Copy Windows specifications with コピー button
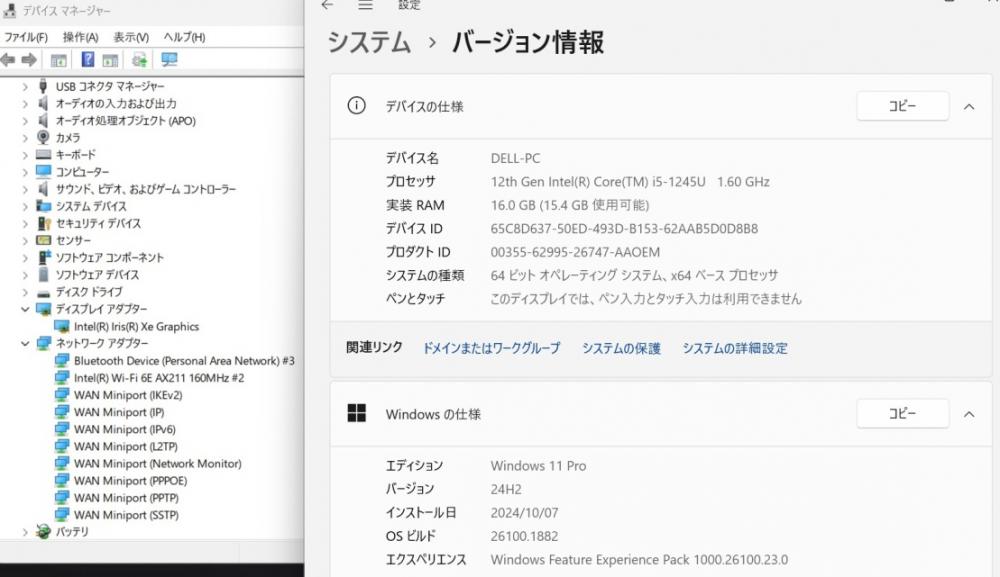 [x=902, y=414]
